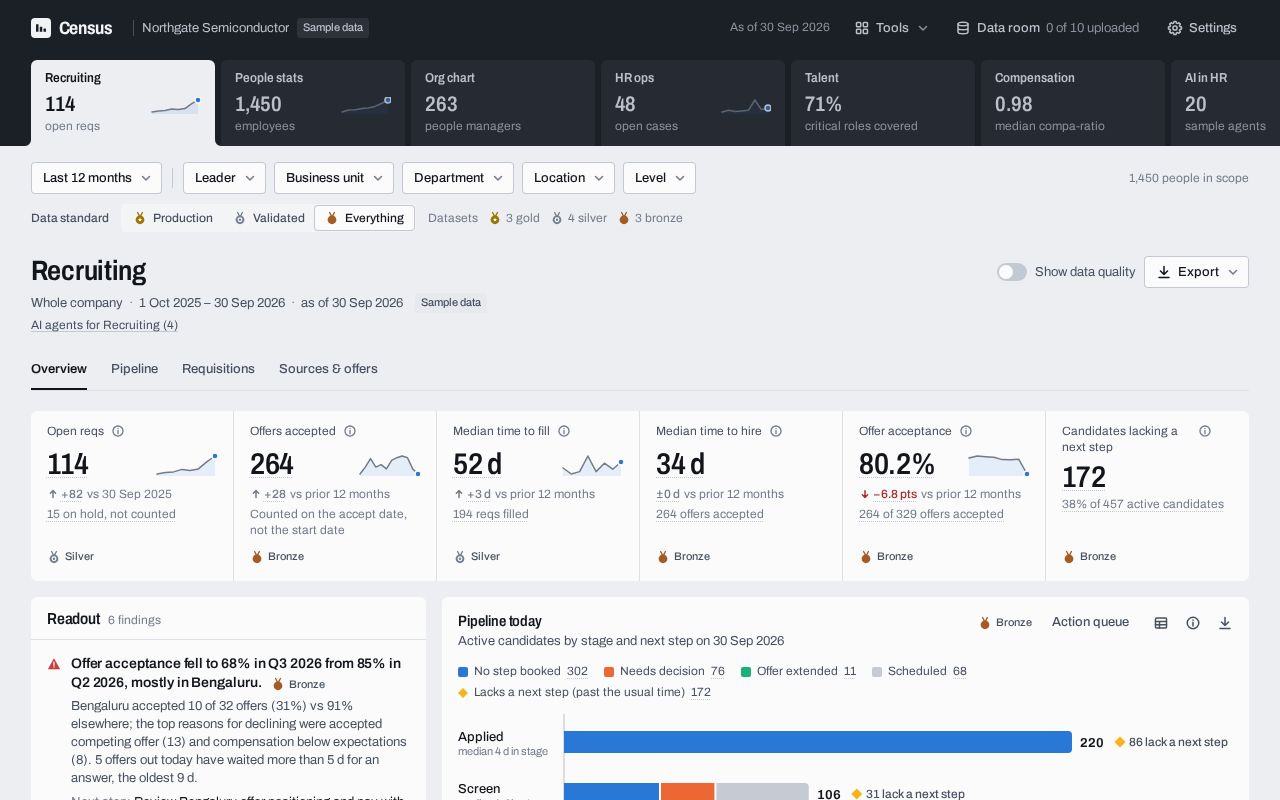
Task: Click the Silver medal badge under Open reqs
Action: point(71,556)
